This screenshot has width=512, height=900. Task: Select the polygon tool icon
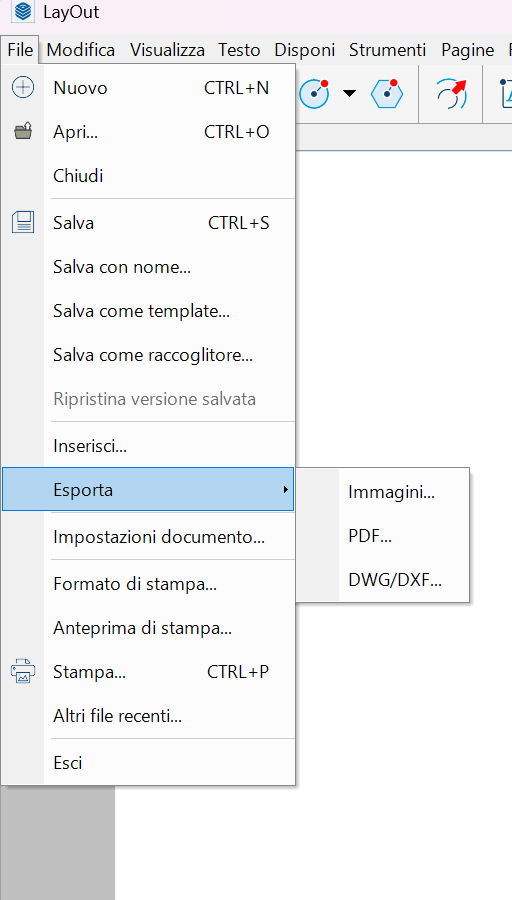[x=387, y=93]
